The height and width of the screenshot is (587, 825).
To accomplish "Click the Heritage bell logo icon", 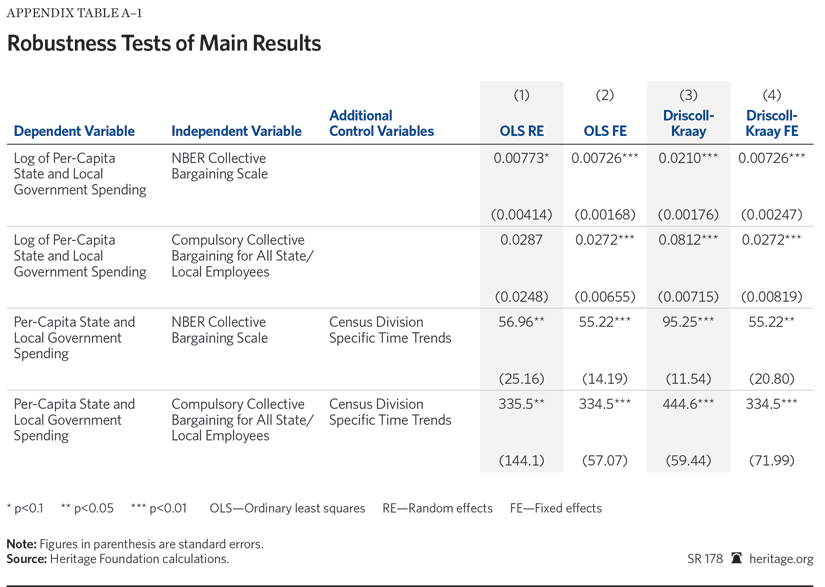I will coord(736,559).
